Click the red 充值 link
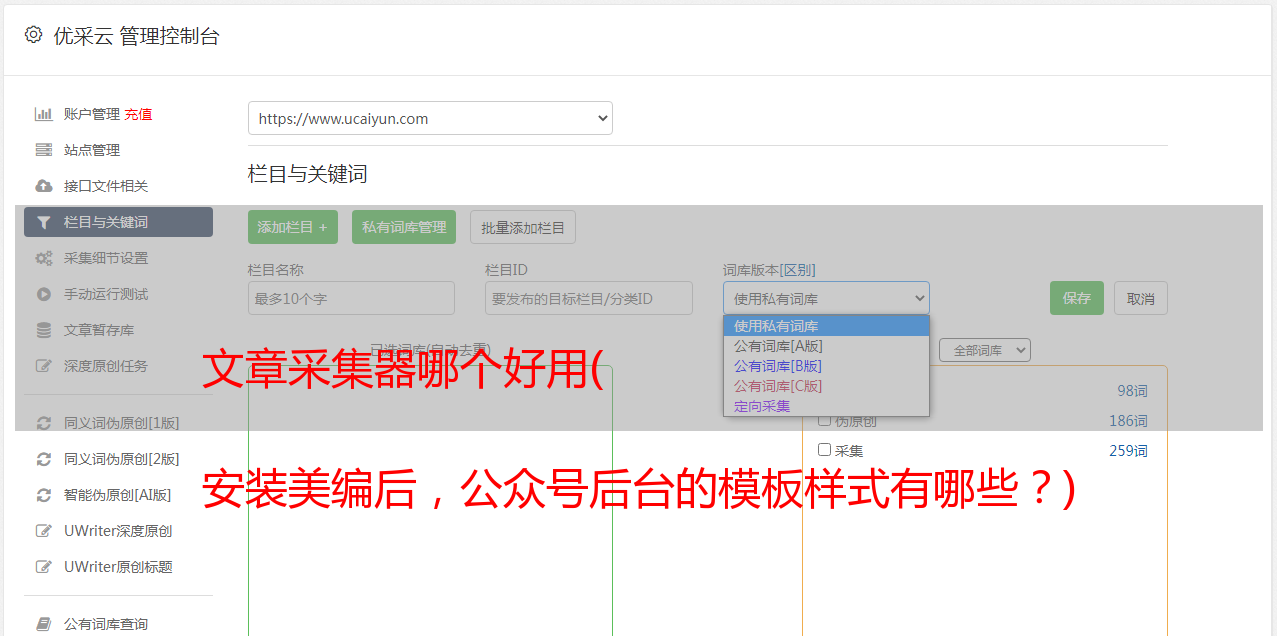This screenshot has height=636, width=1277. coord(138,114)
